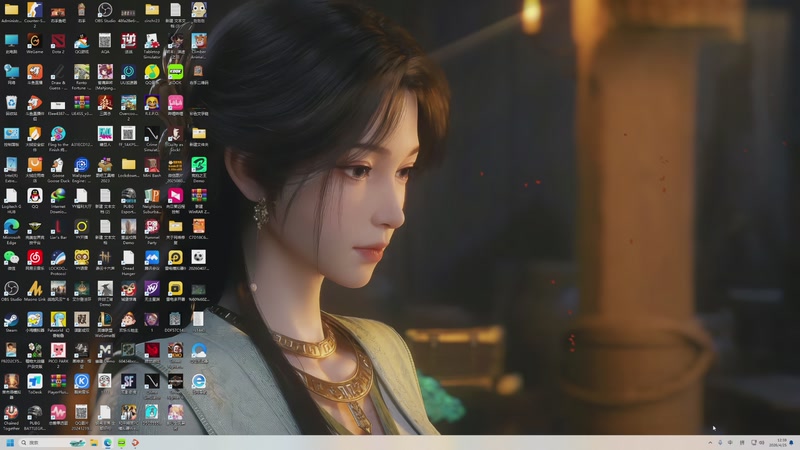Open the Network globe icon
This screenshot has height=450, width=800.
pos(11,72)
